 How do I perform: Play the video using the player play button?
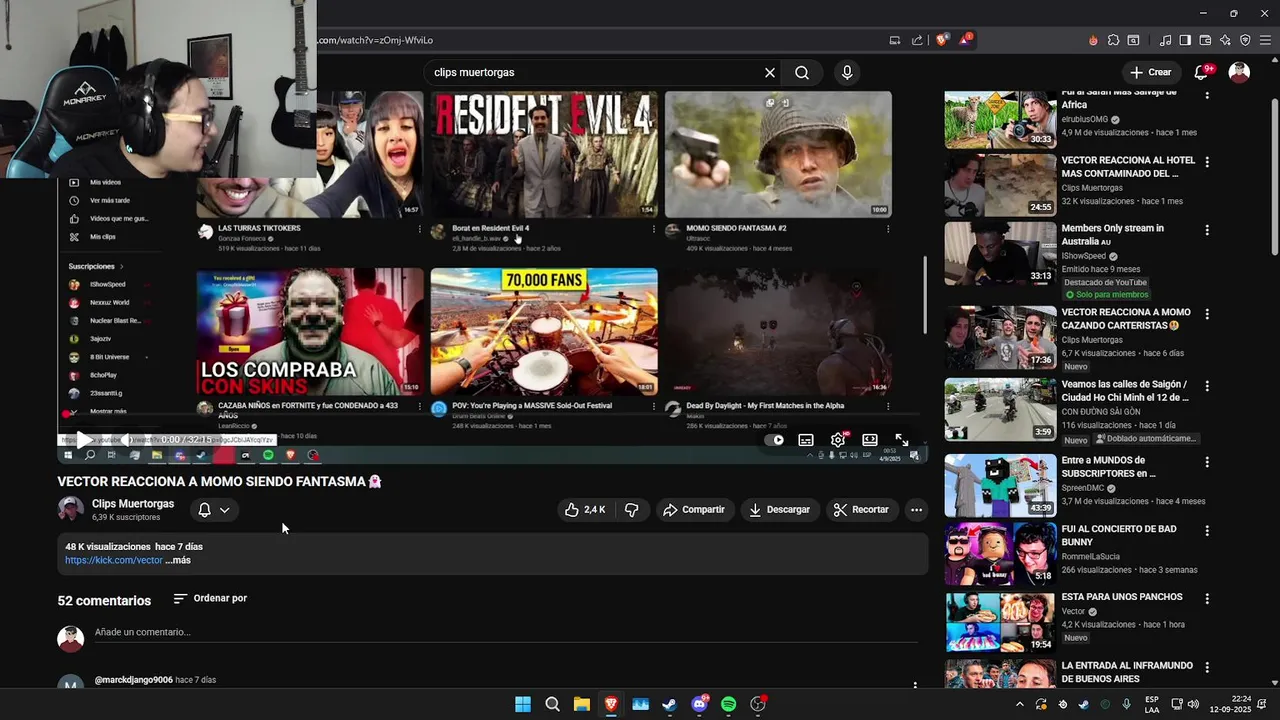(x=84, y=440)
